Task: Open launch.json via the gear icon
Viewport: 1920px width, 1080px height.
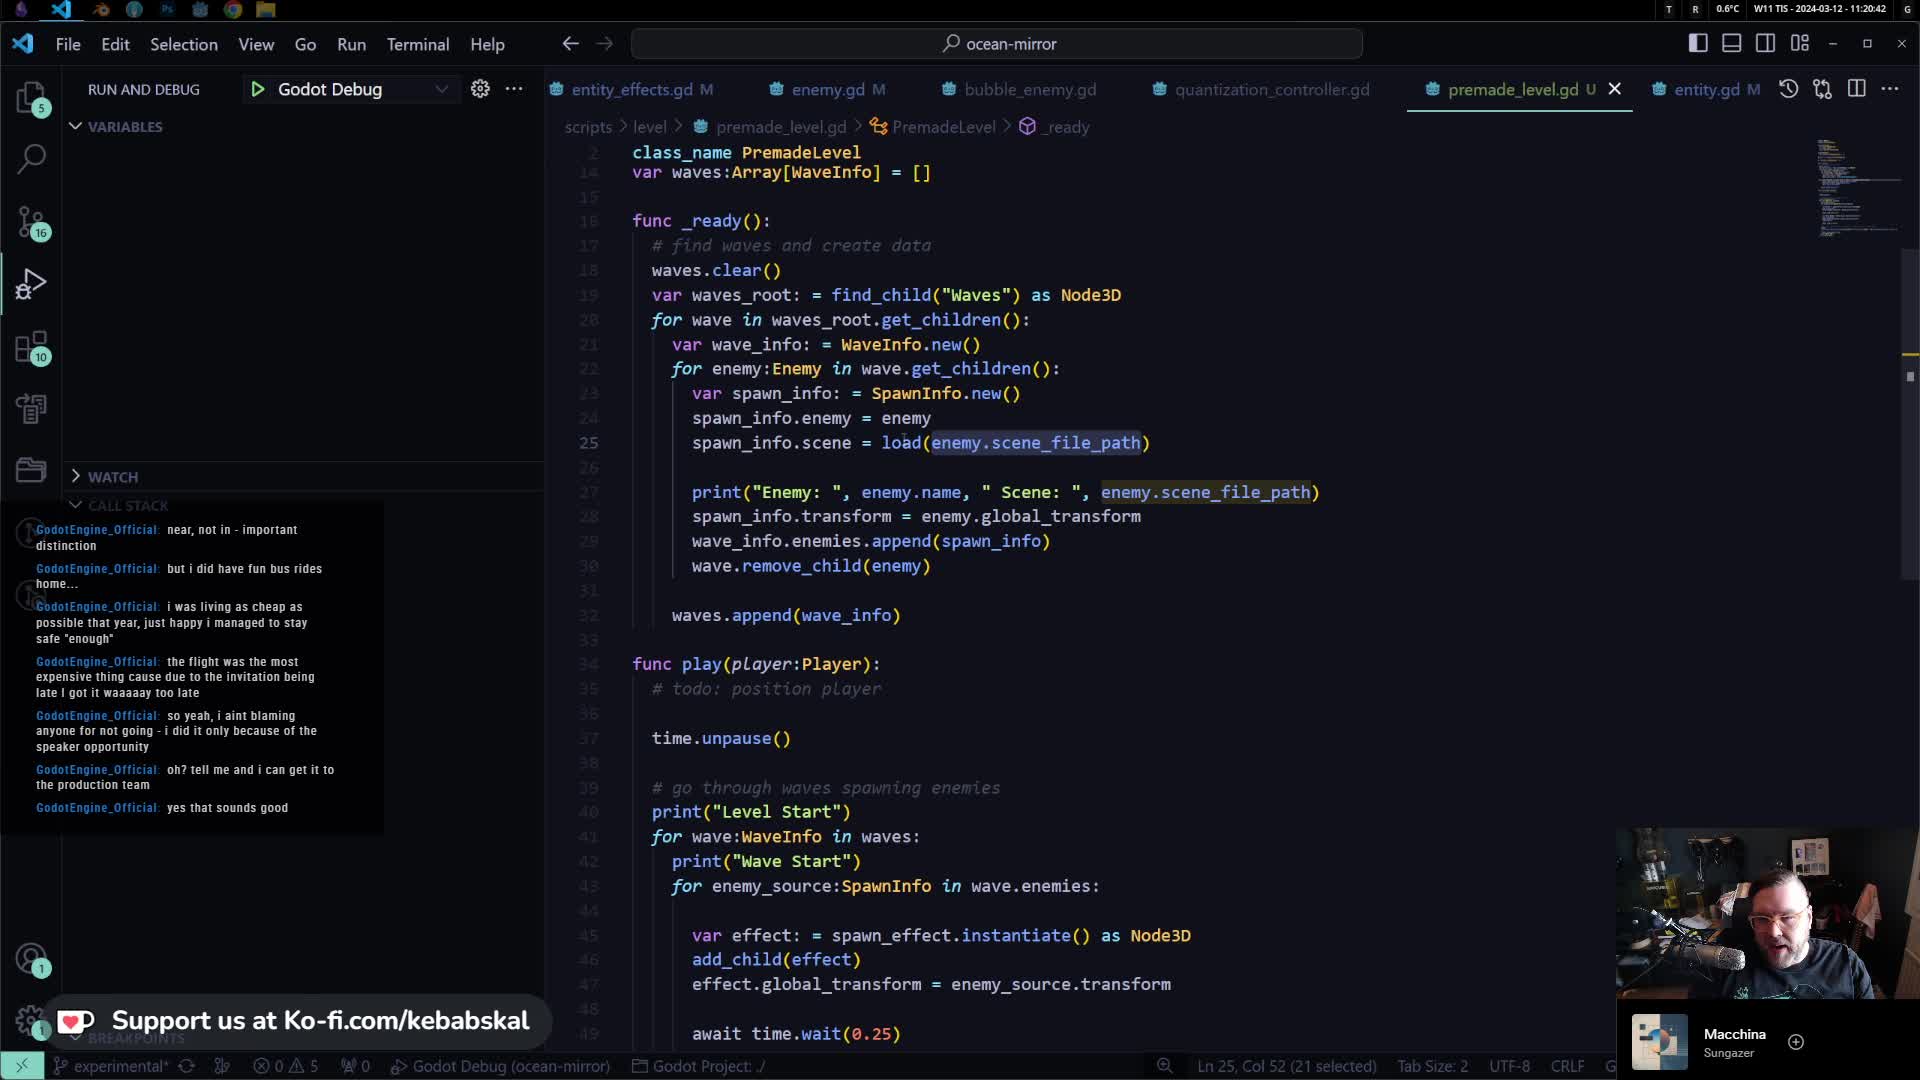Action: pyautogui.click(x=480, y=89)
